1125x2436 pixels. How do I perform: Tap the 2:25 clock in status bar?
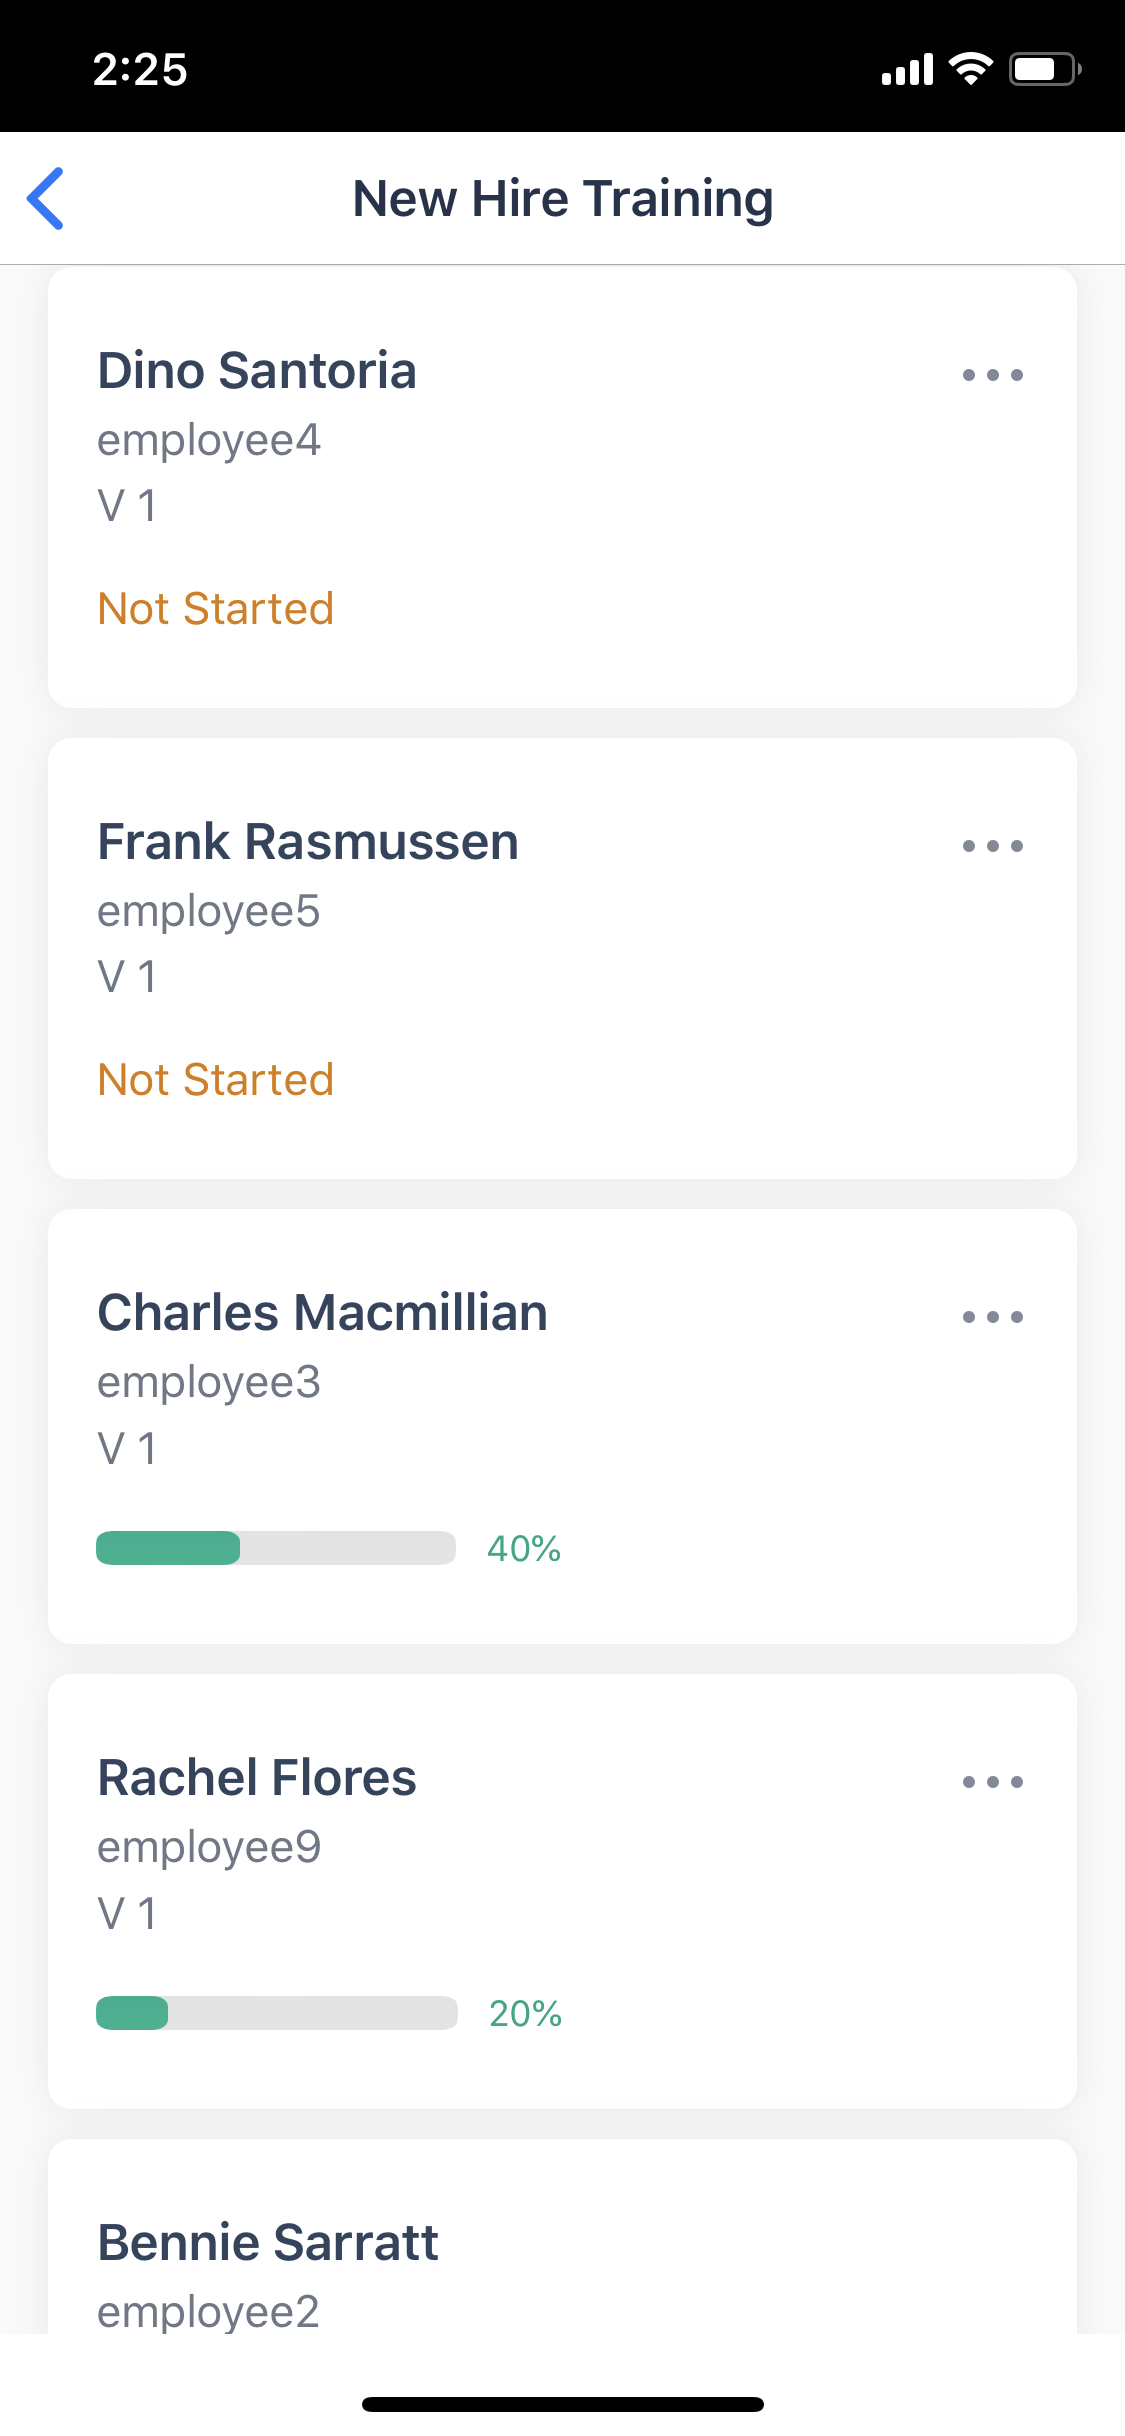pyautogui.click(x=140, y=70)
